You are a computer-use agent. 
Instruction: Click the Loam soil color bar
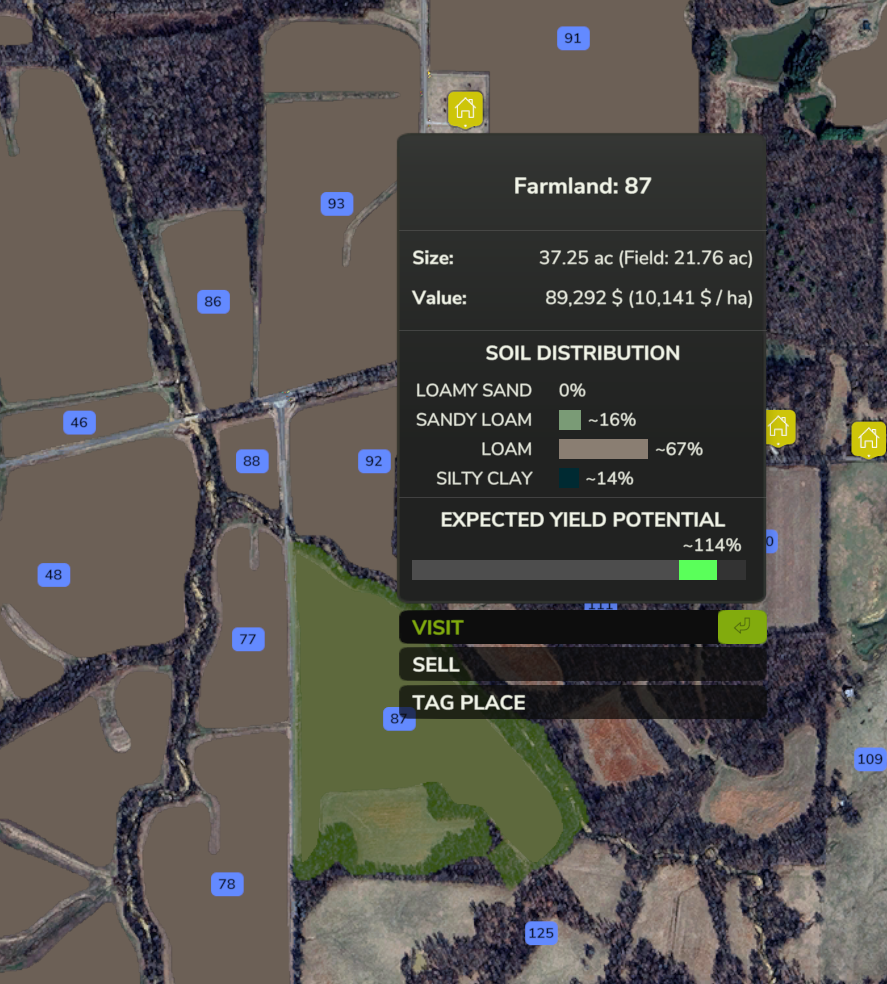coord(603,449)
